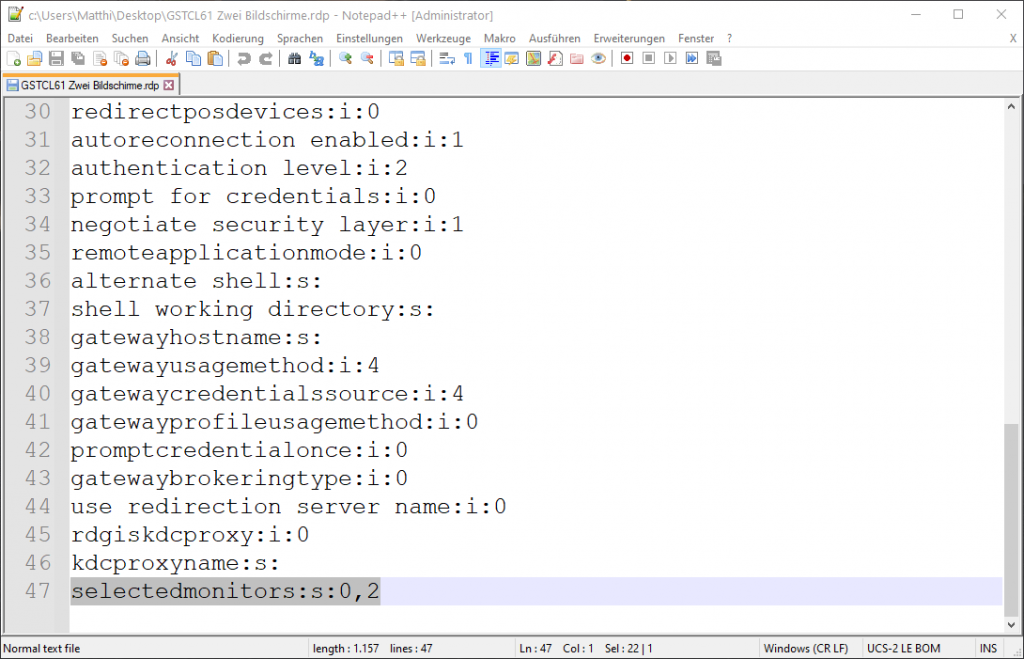Image resolution: width=1024 pixels, height=659 pixels.
Task: Save current recorded macro icon
Action: tap(714, 59)
